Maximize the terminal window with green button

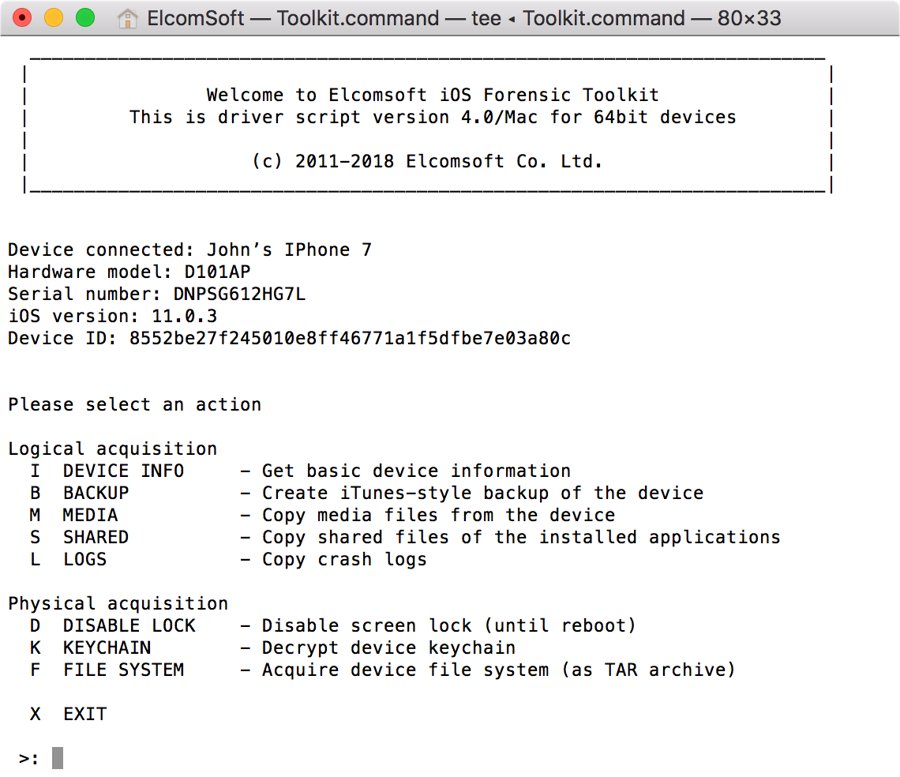point(85,18)
